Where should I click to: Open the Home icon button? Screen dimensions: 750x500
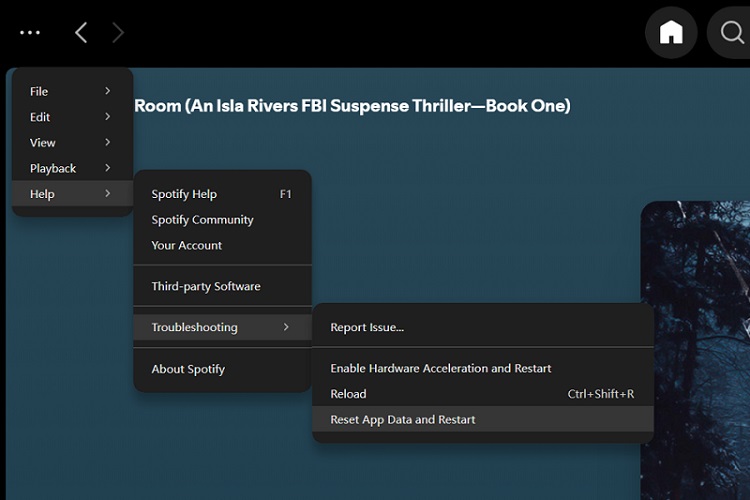pyautogui.click(x=671, y=33)
